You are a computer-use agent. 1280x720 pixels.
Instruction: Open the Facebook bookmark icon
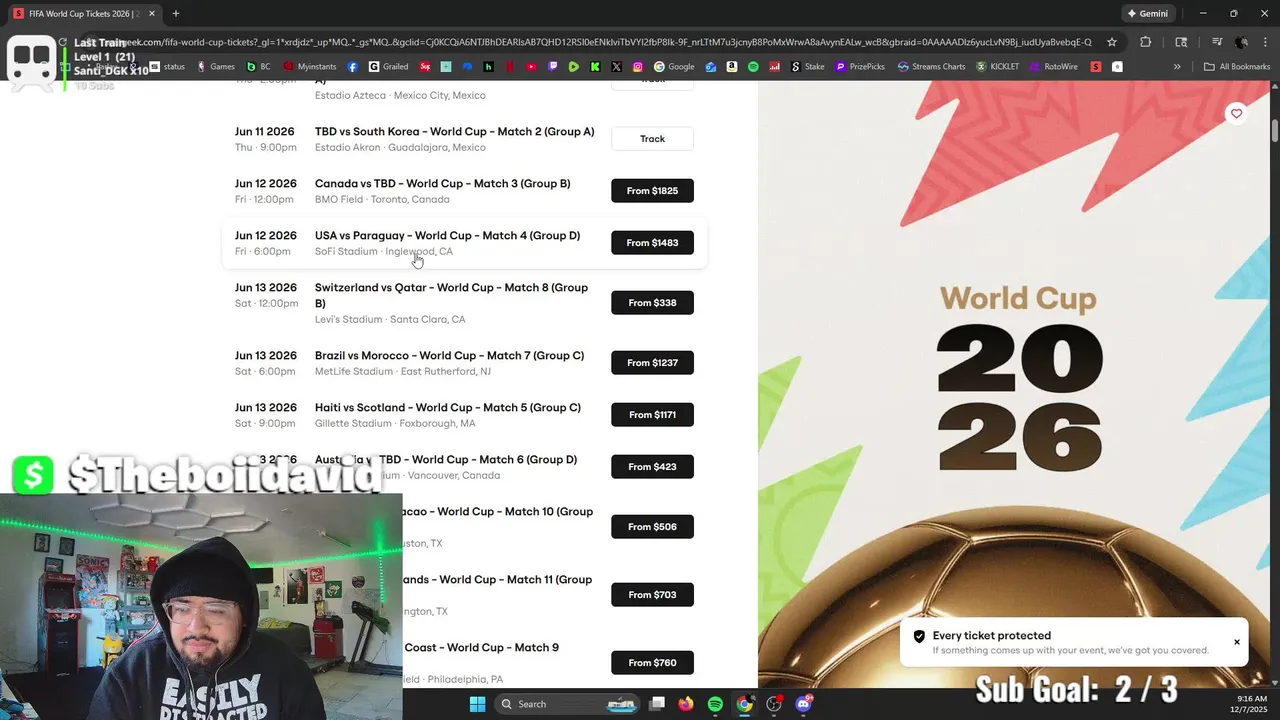353,67
